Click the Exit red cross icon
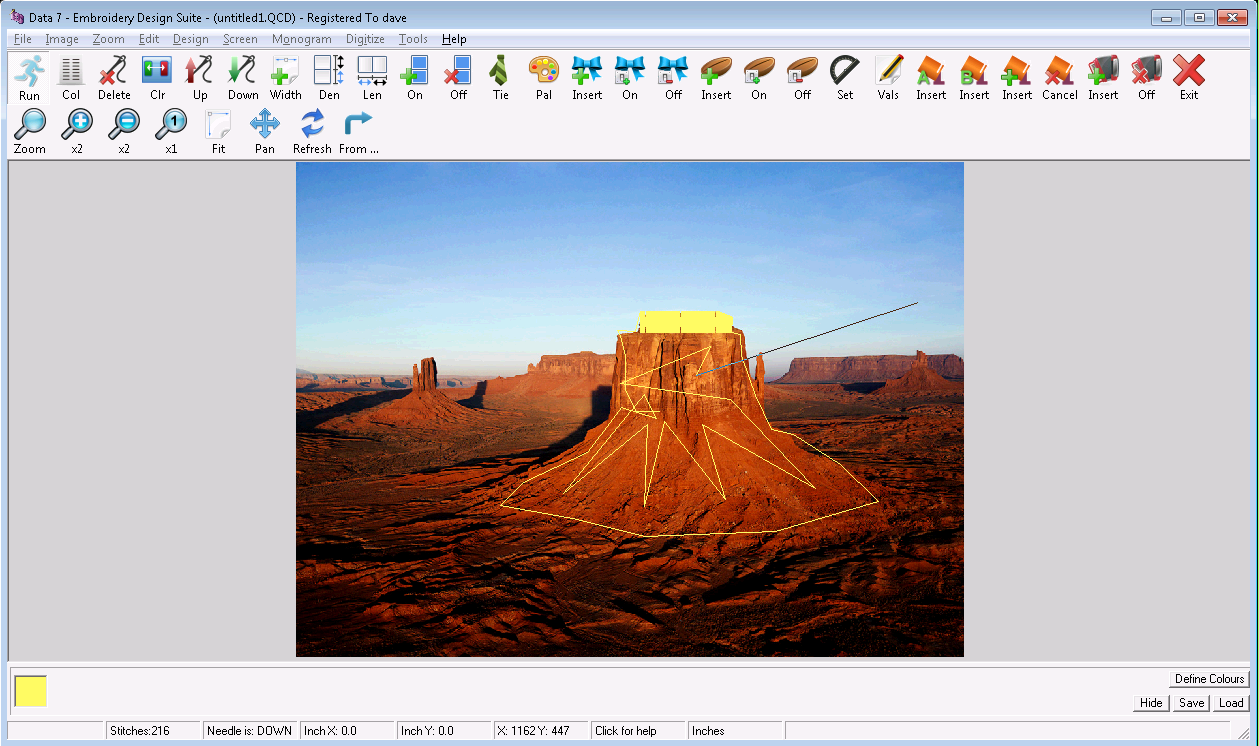Viewport: 1259px width, 746px height. pyautogui.click(x=1189, y=71)
